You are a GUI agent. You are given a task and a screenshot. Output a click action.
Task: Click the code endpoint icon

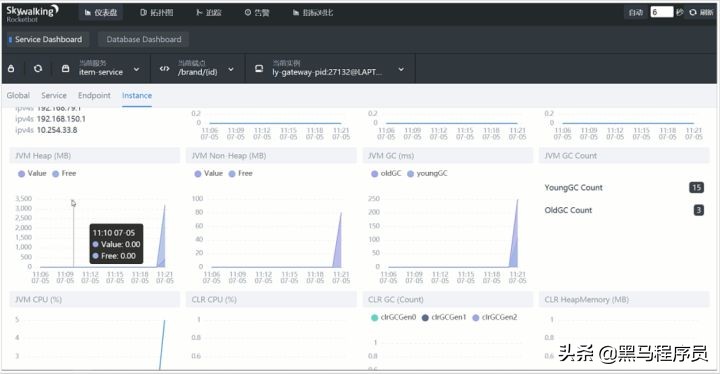[164, 68]
